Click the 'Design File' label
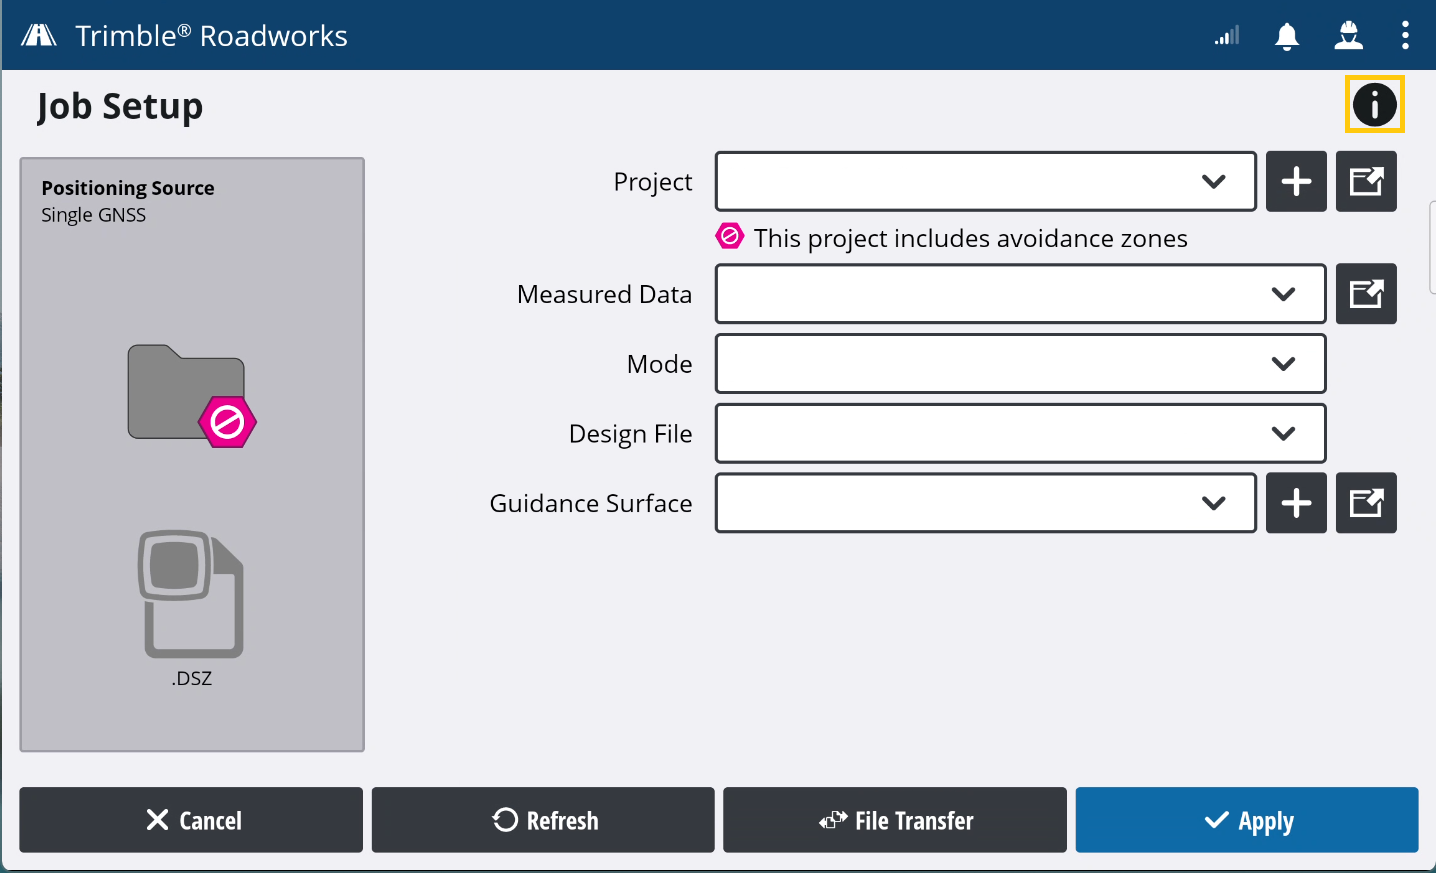The height and width of the screenshot is (873, 1436). (631, 434)
